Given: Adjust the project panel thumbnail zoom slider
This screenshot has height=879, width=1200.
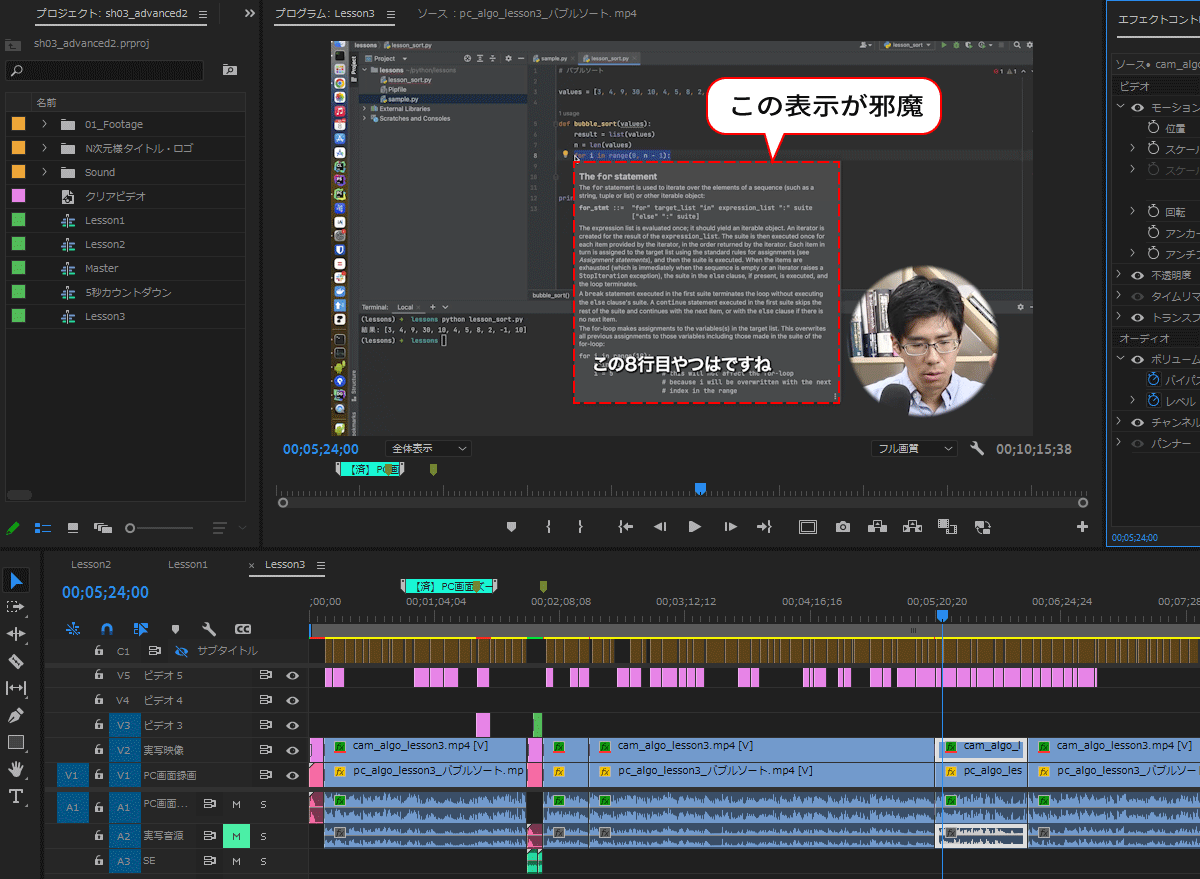Looking at the screenshot, I should pyautogui.click(x=130, y=528).
